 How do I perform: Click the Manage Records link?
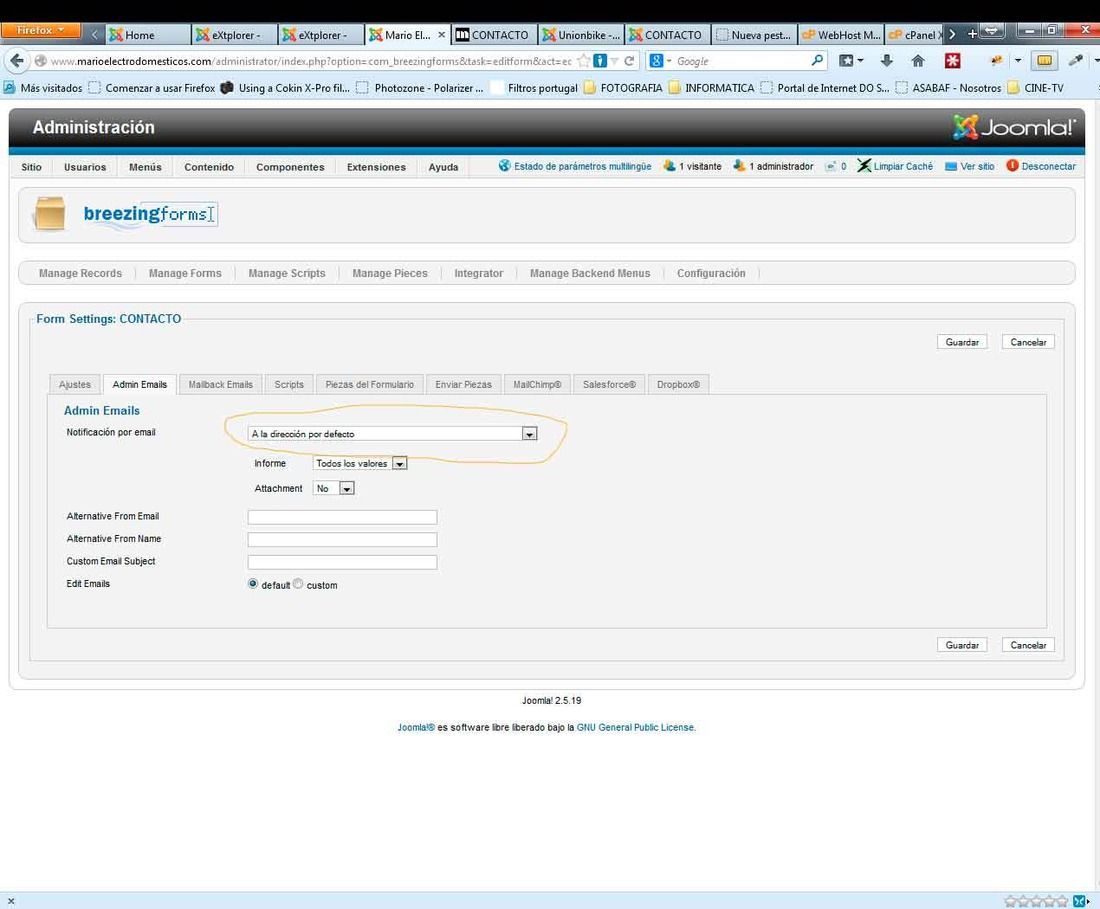click(80, 274)
